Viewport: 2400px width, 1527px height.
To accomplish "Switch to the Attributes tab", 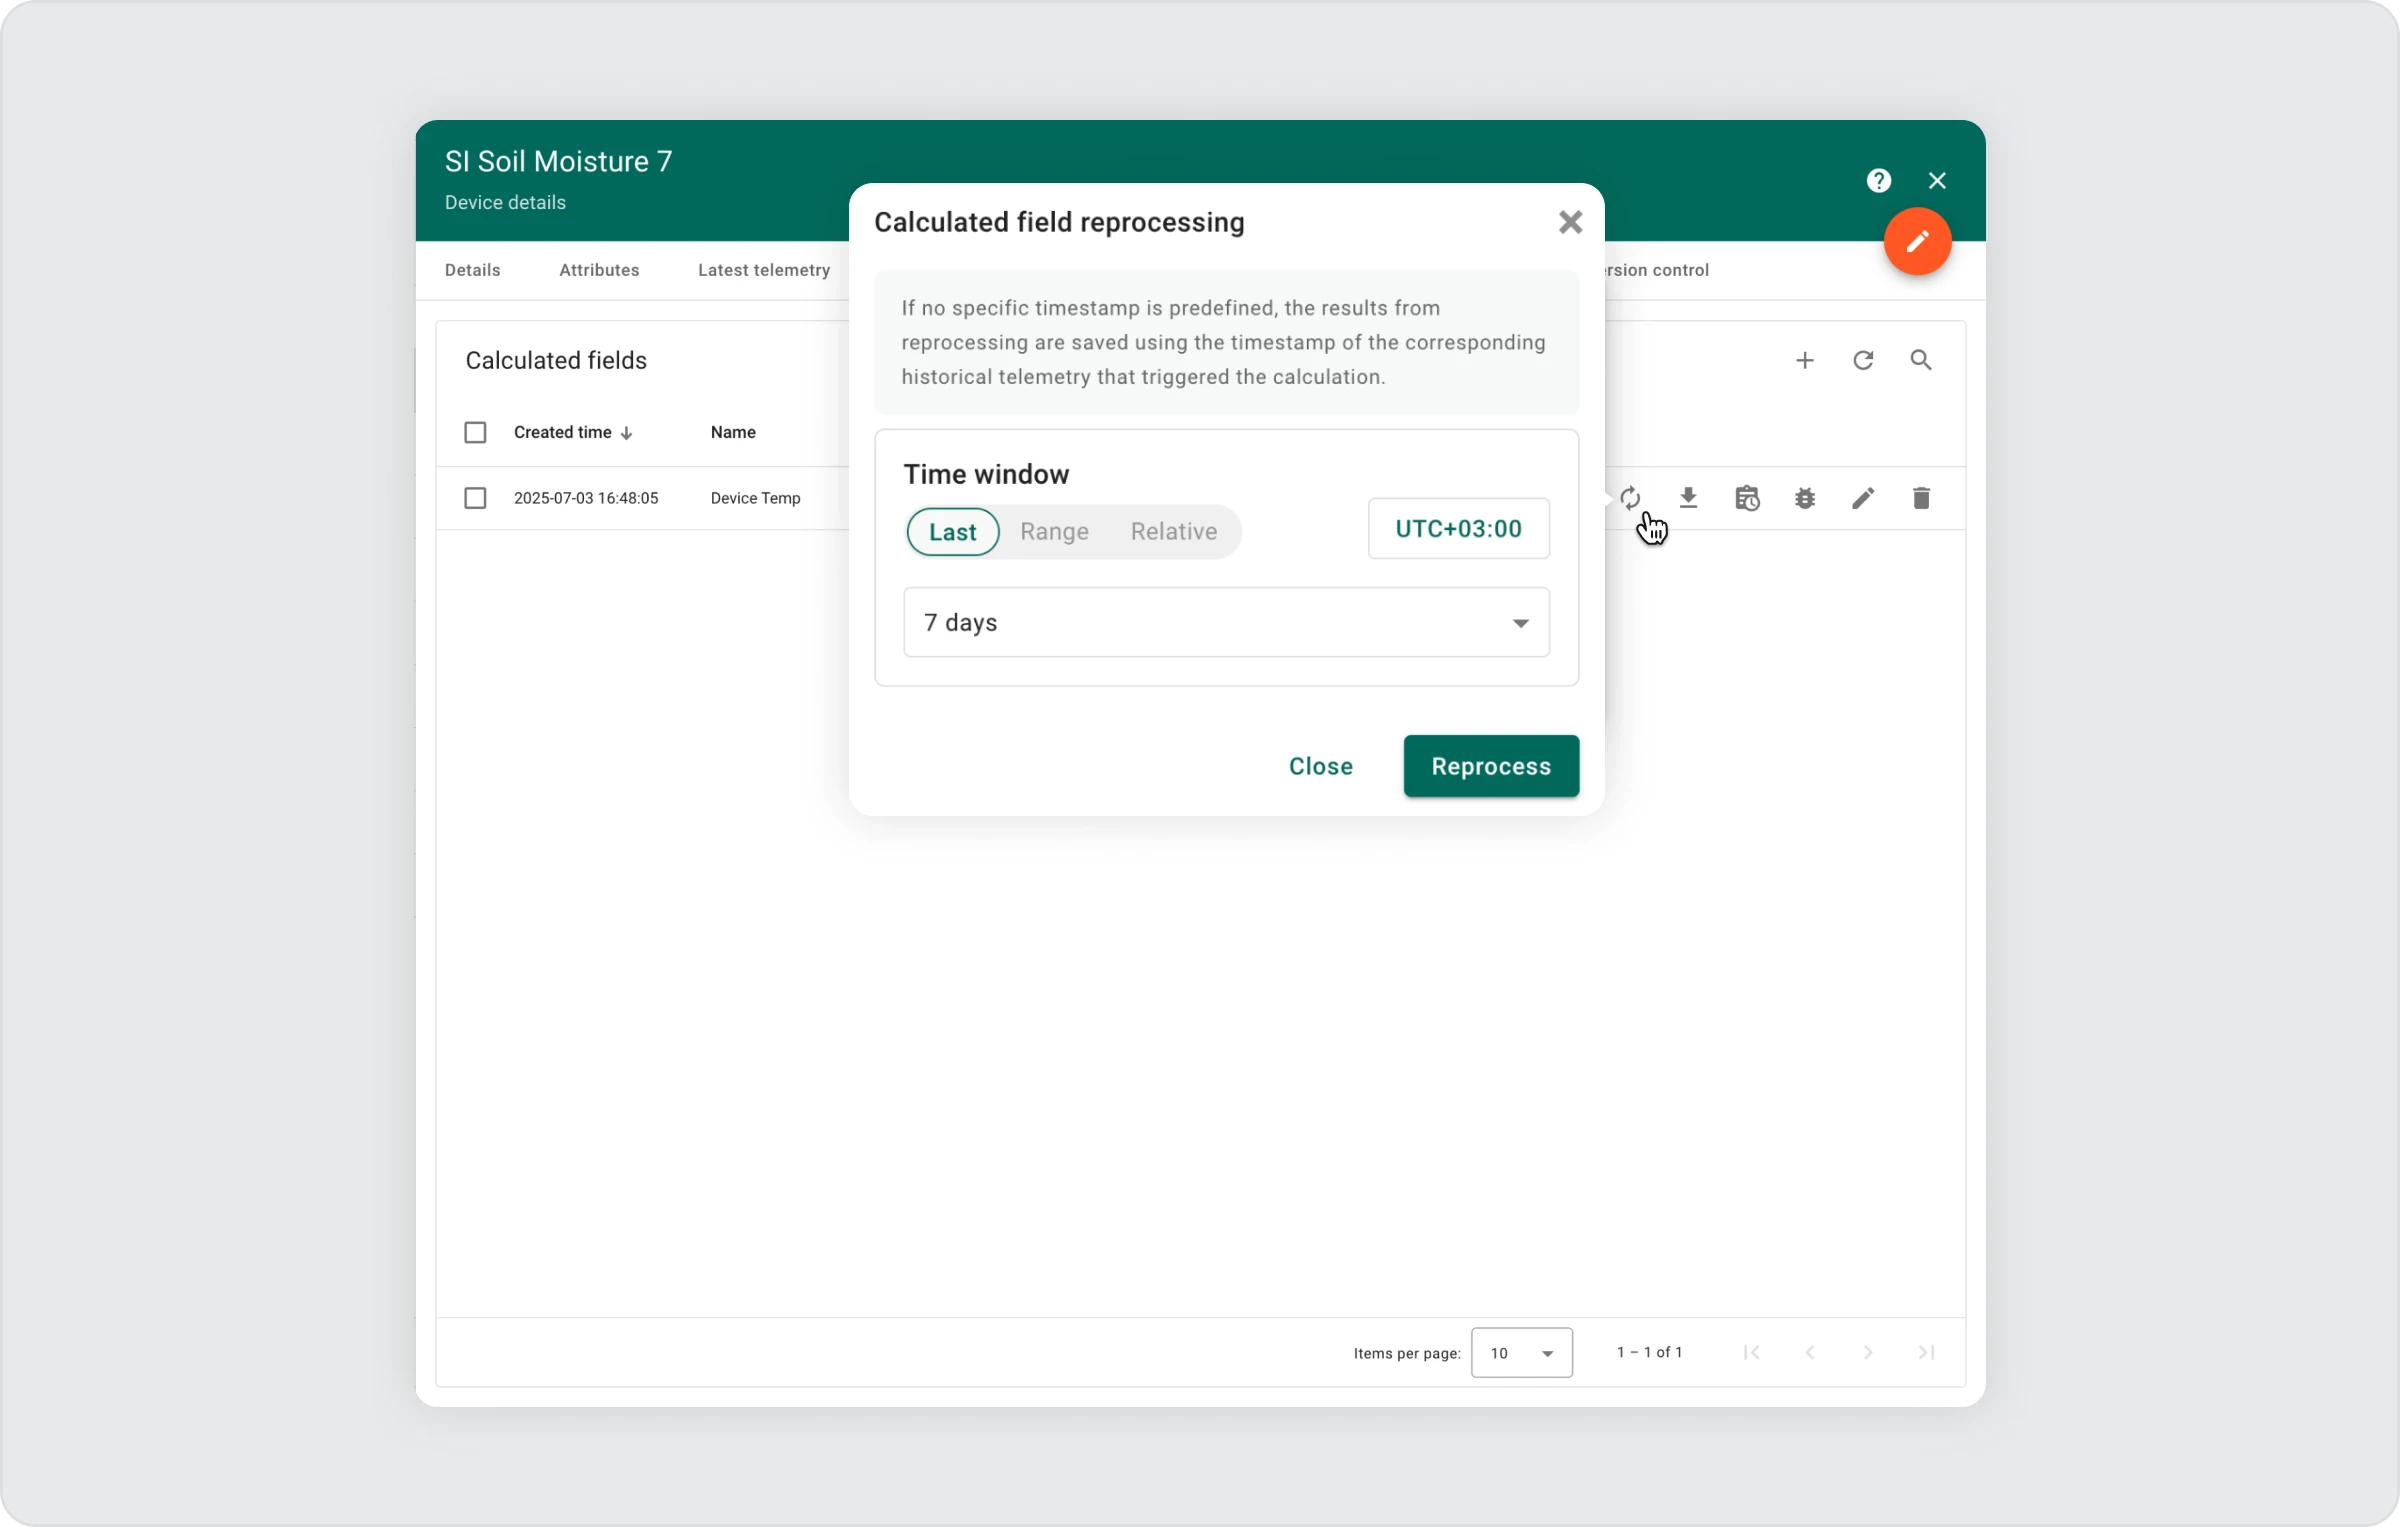I will (x=599, y=270).
